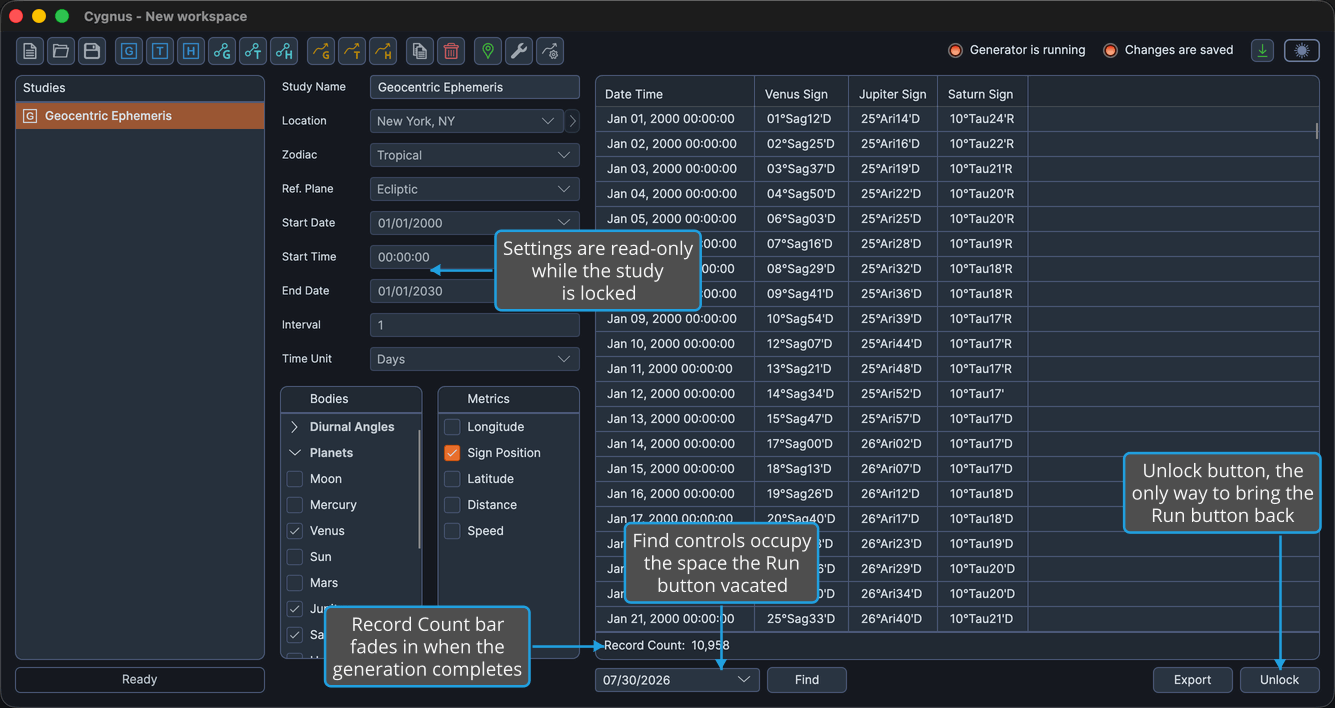This screenshot has width=1335, height=708.
Task: Add orange trend-line G study
Action: click(x=321, y=51)
